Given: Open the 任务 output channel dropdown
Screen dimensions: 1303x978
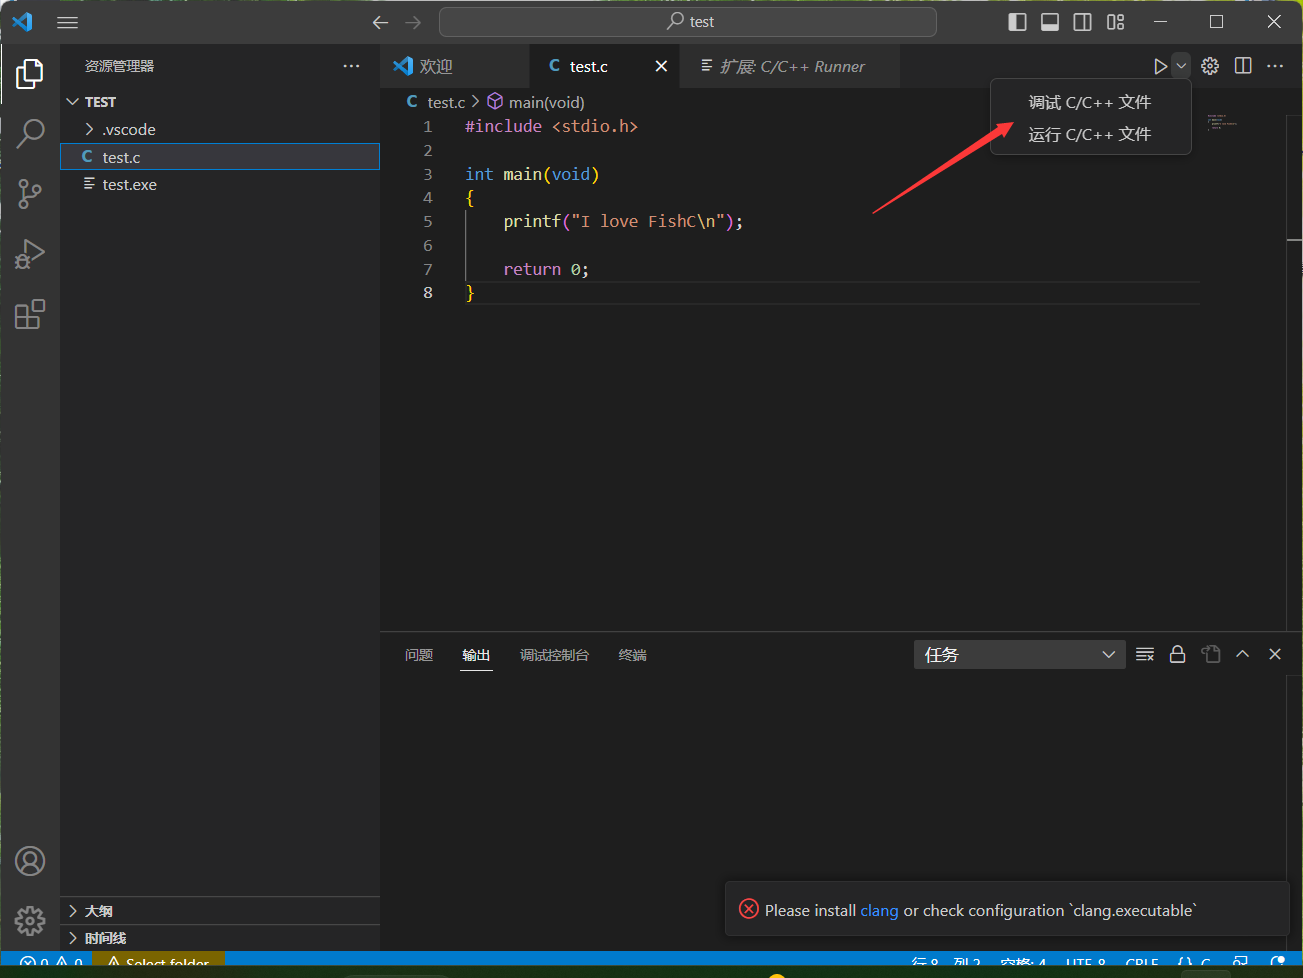Looking at the screenshot, I should point(1020,655).
